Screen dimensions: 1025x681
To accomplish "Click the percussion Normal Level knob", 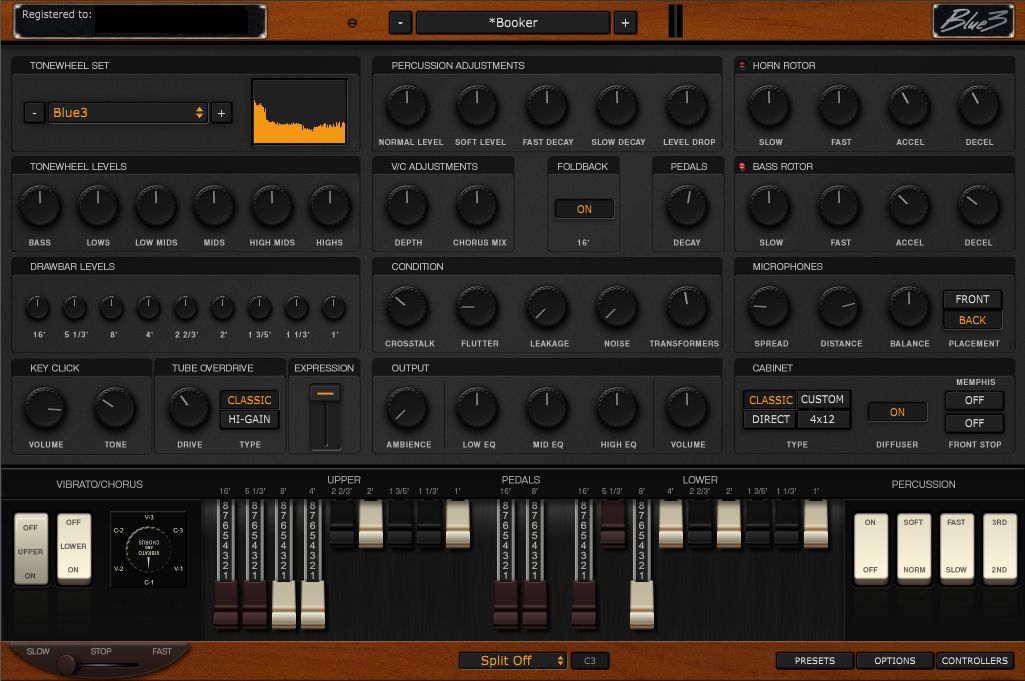I will click(x=407, y=107).
